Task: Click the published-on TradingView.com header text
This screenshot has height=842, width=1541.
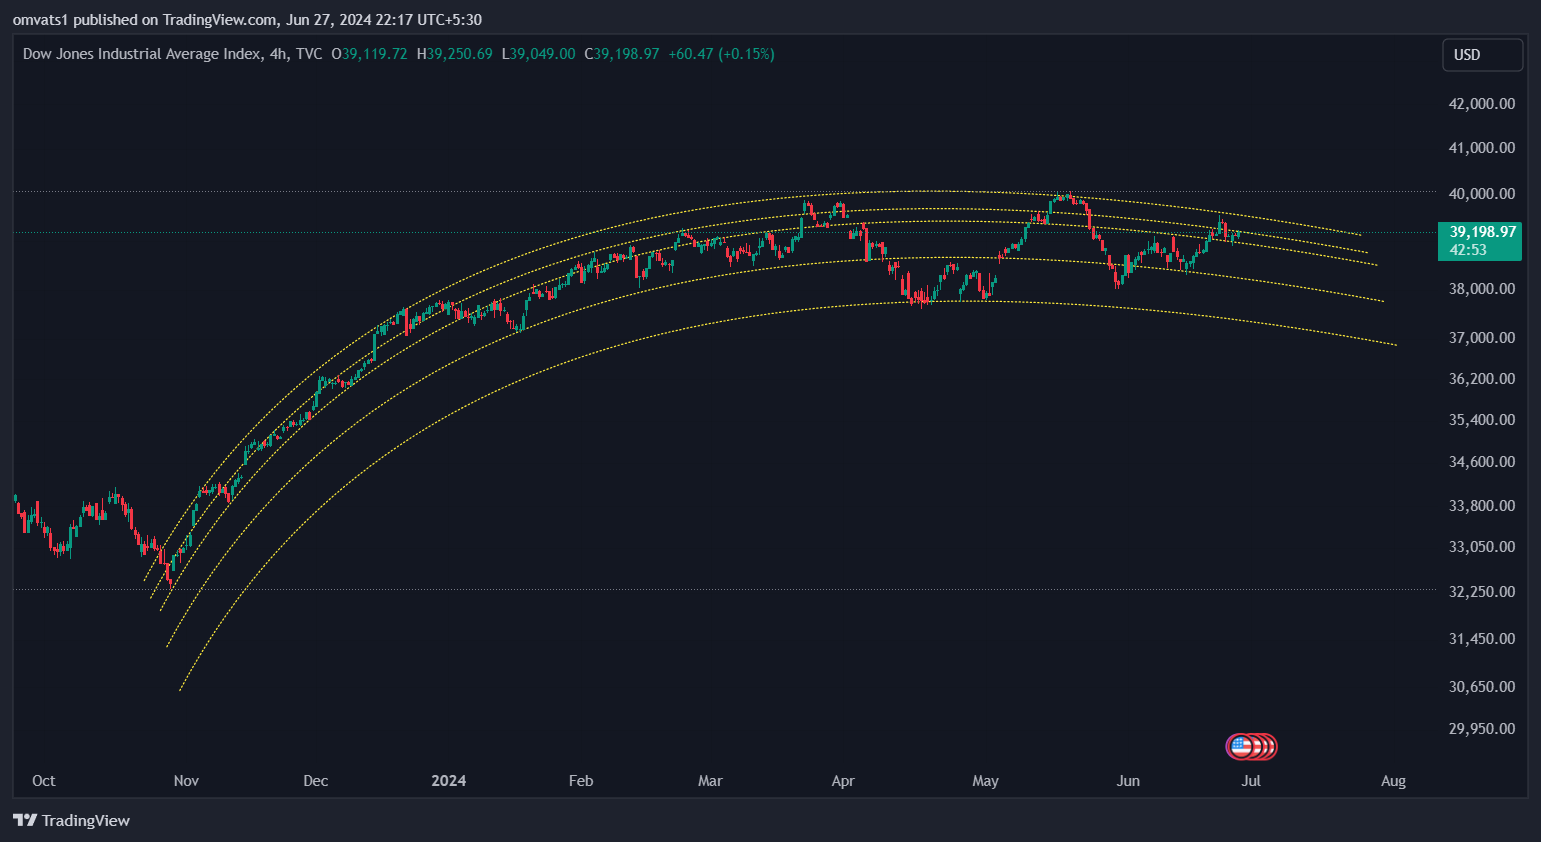Action: (x=247, y=19)
